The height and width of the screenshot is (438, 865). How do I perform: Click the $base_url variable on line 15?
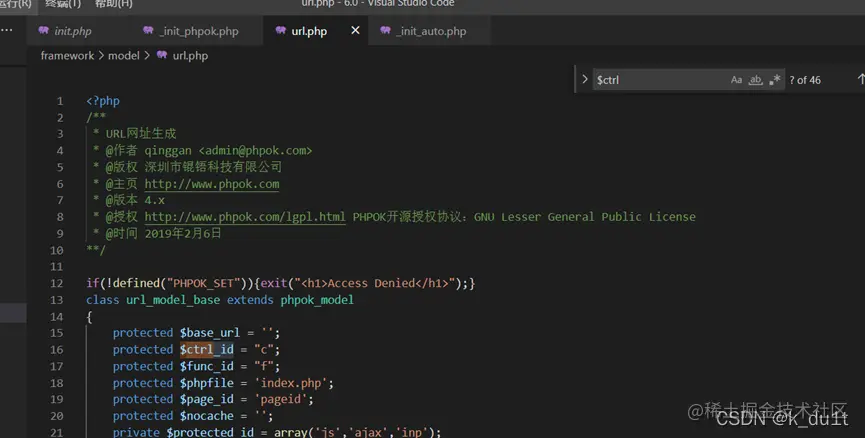click(x=210, y=333)
